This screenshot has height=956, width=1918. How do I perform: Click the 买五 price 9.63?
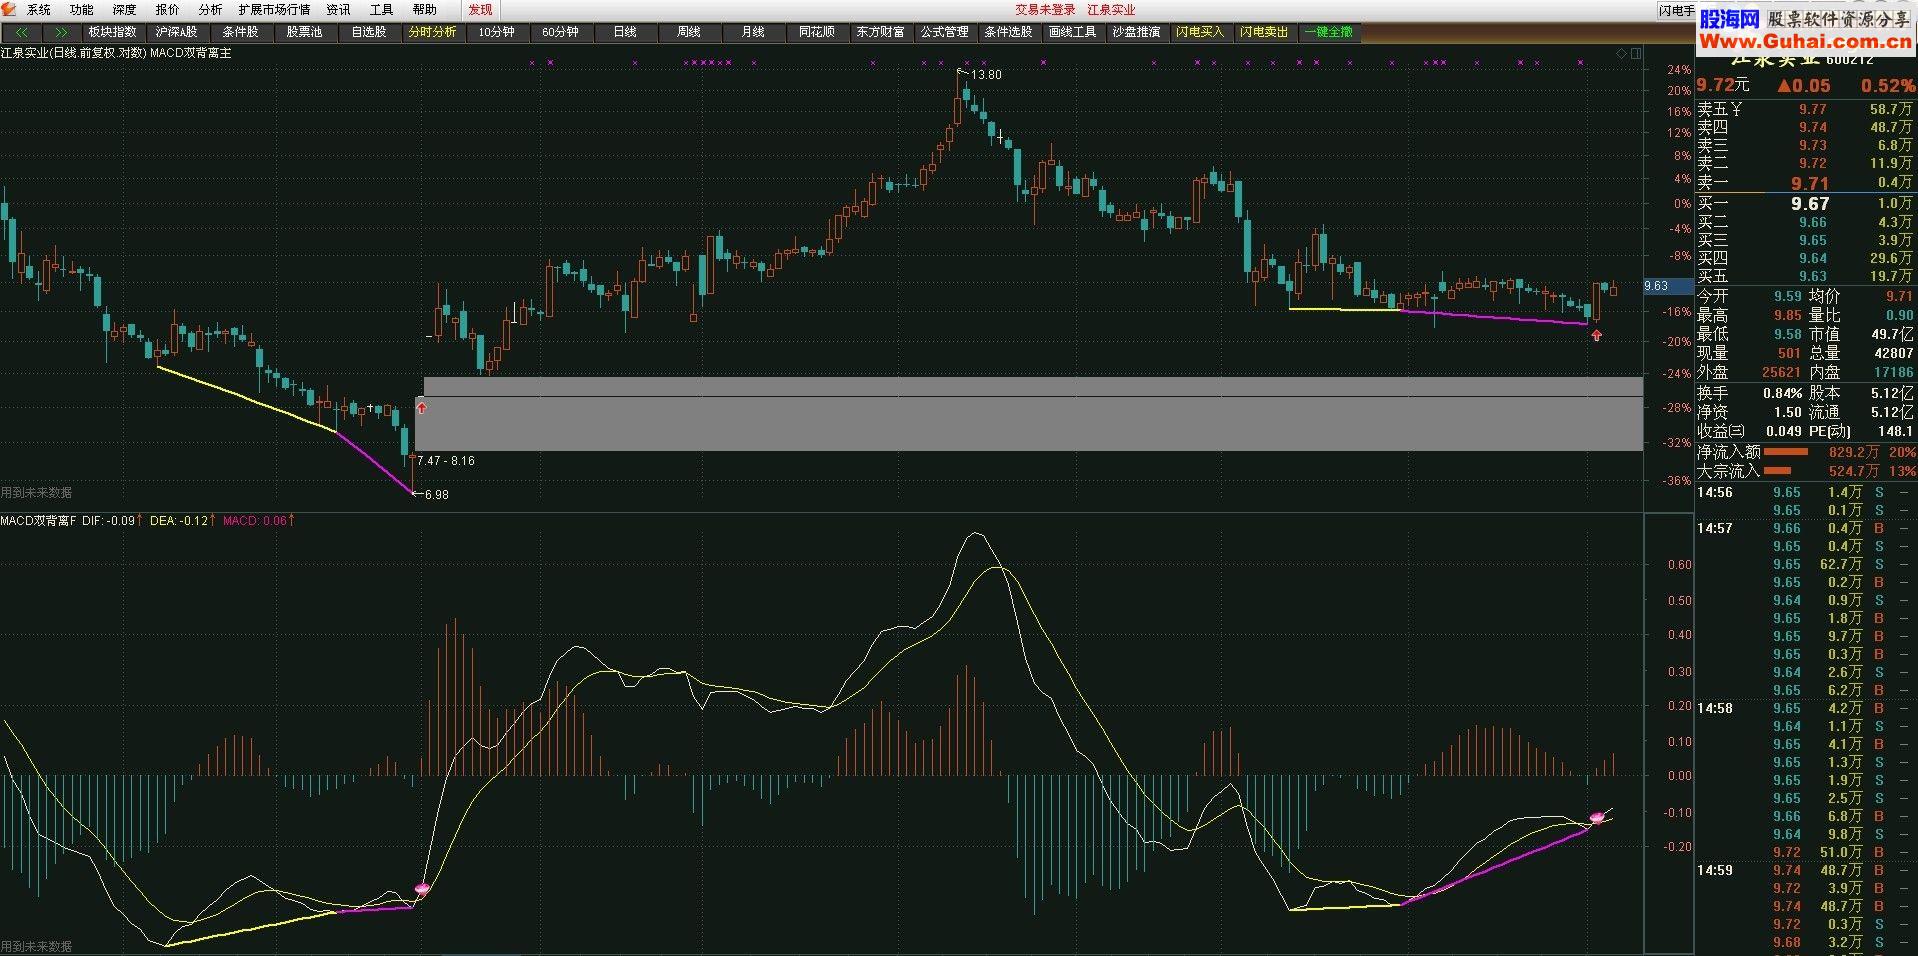pos(1812,277)
